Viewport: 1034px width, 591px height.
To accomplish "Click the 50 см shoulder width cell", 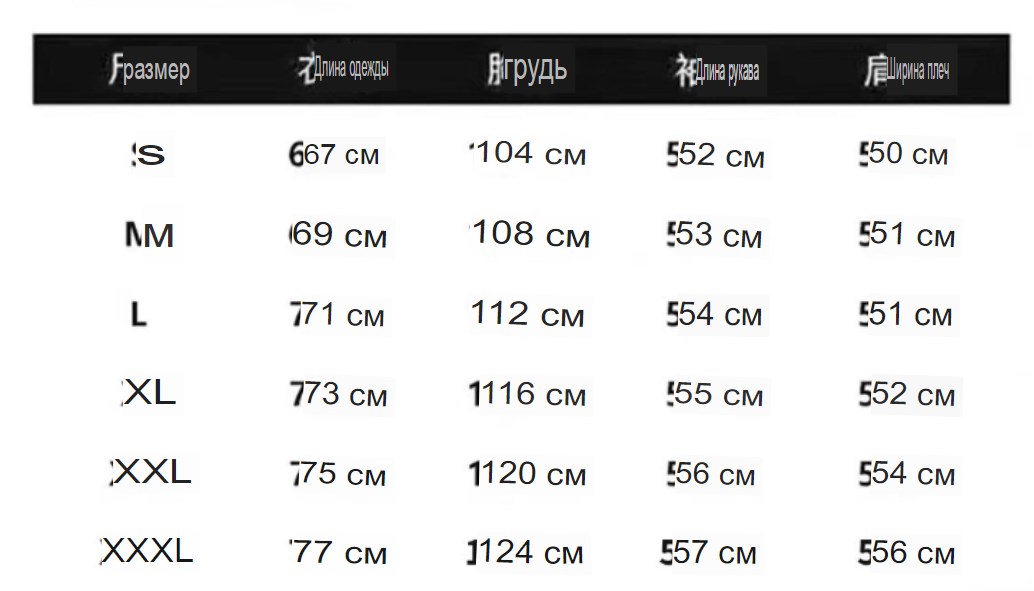I will click(x=903, y=154).
